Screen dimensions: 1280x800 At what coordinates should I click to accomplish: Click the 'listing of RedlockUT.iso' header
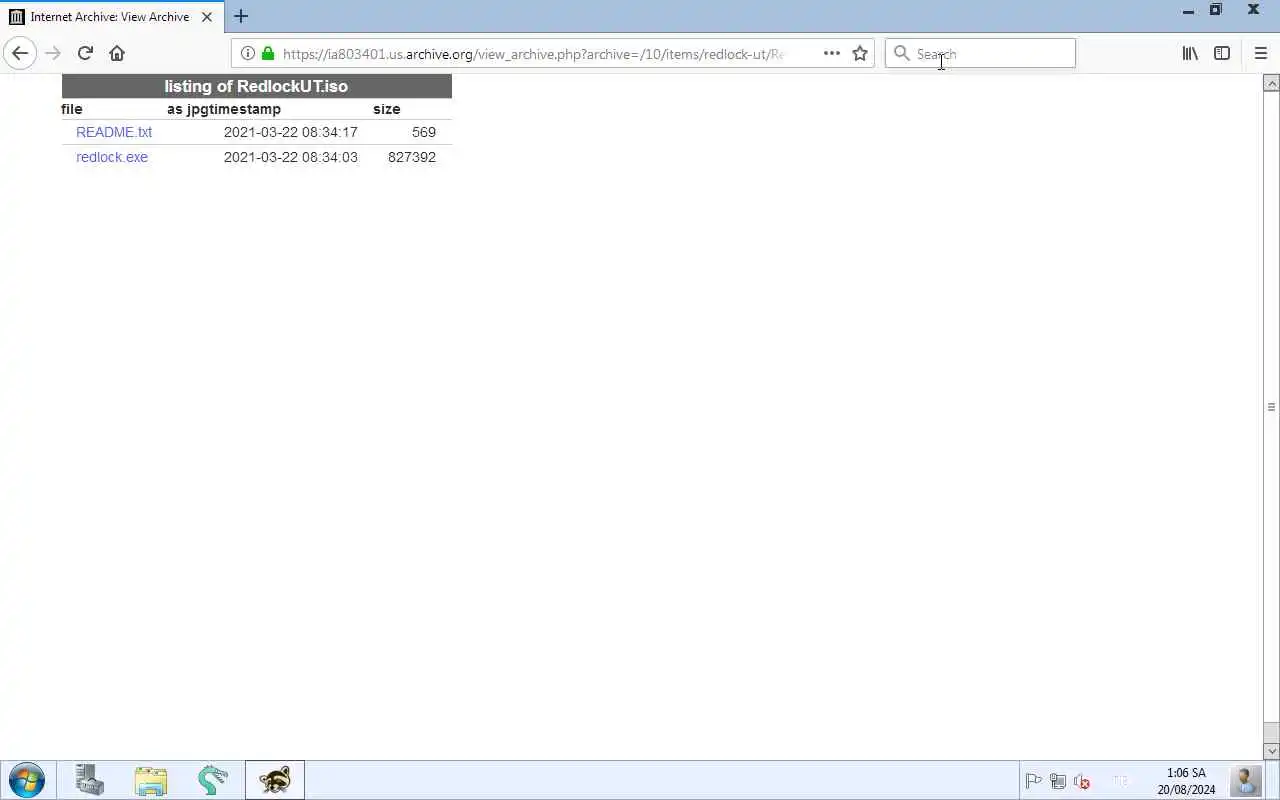coord(256,86)
